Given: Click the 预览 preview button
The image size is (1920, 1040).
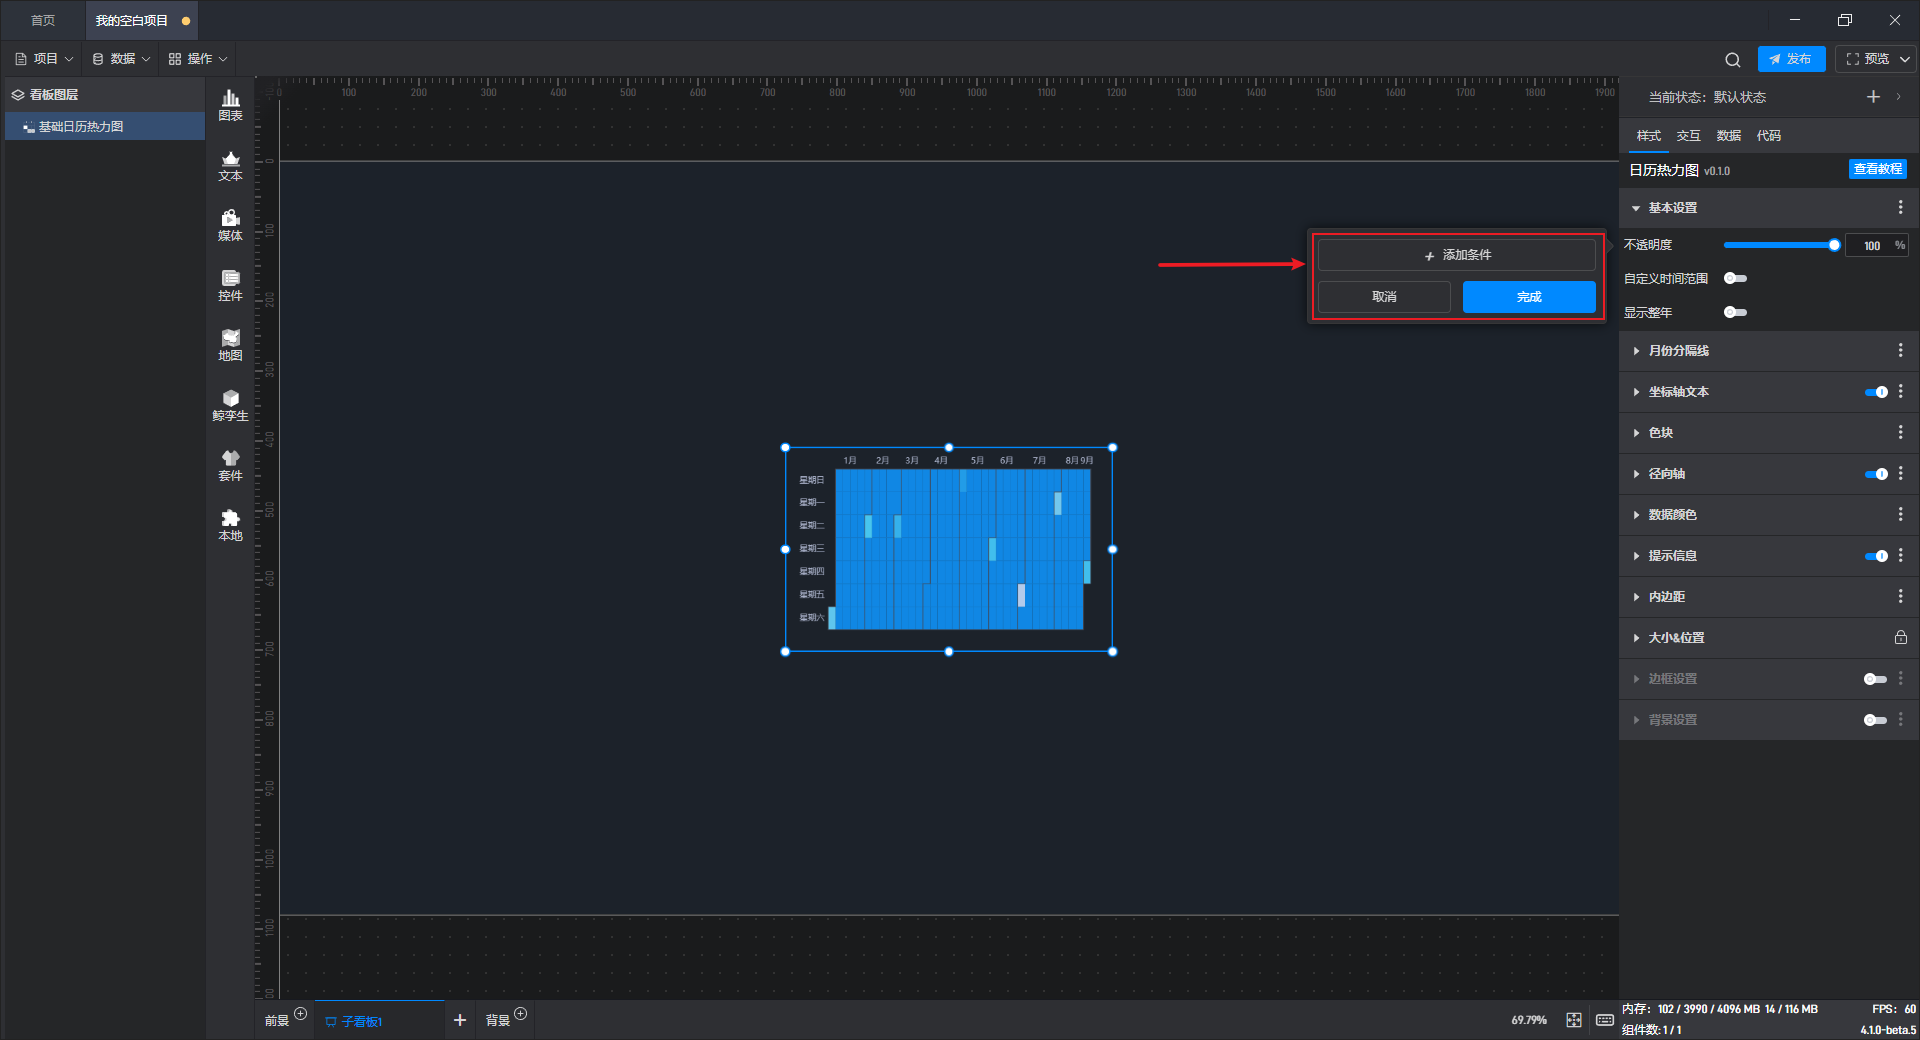Looking at the screenshot, I should (1868, 59).
